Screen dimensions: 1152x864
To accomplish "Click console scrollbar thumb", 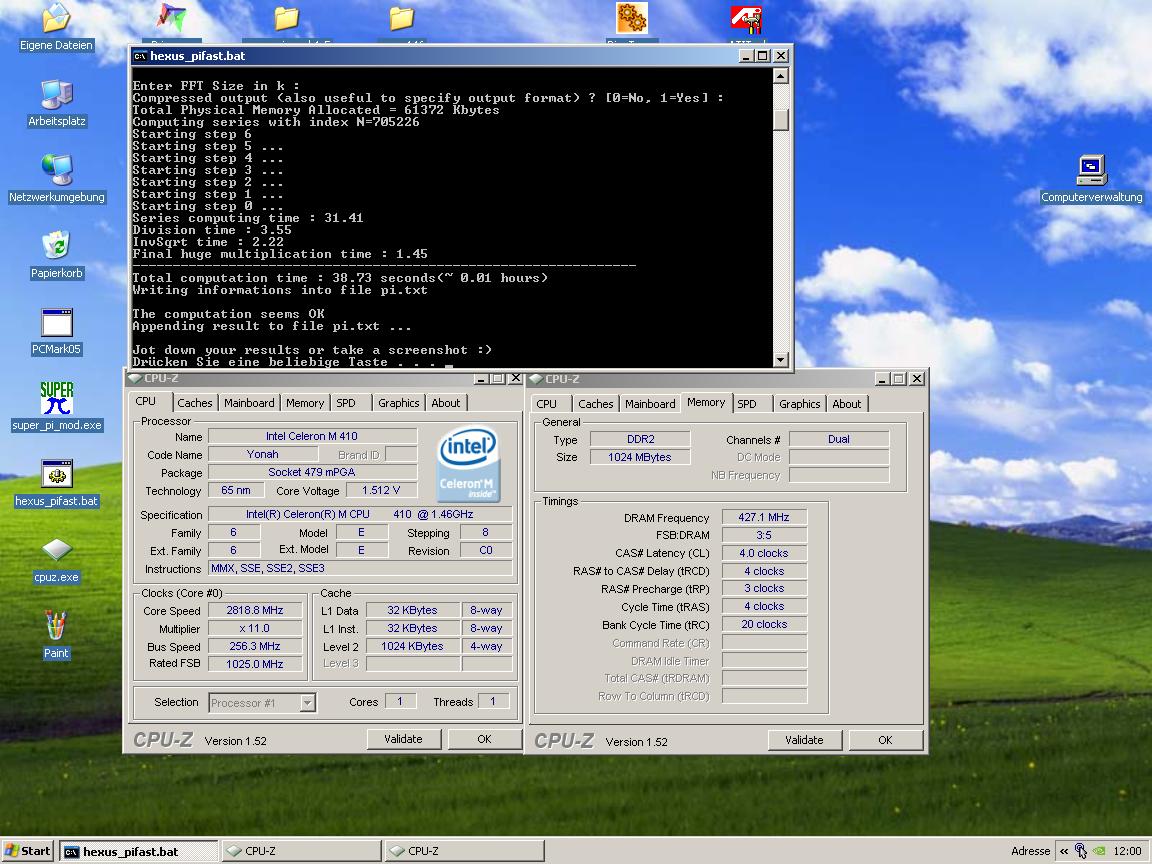I will click(781, 120).
